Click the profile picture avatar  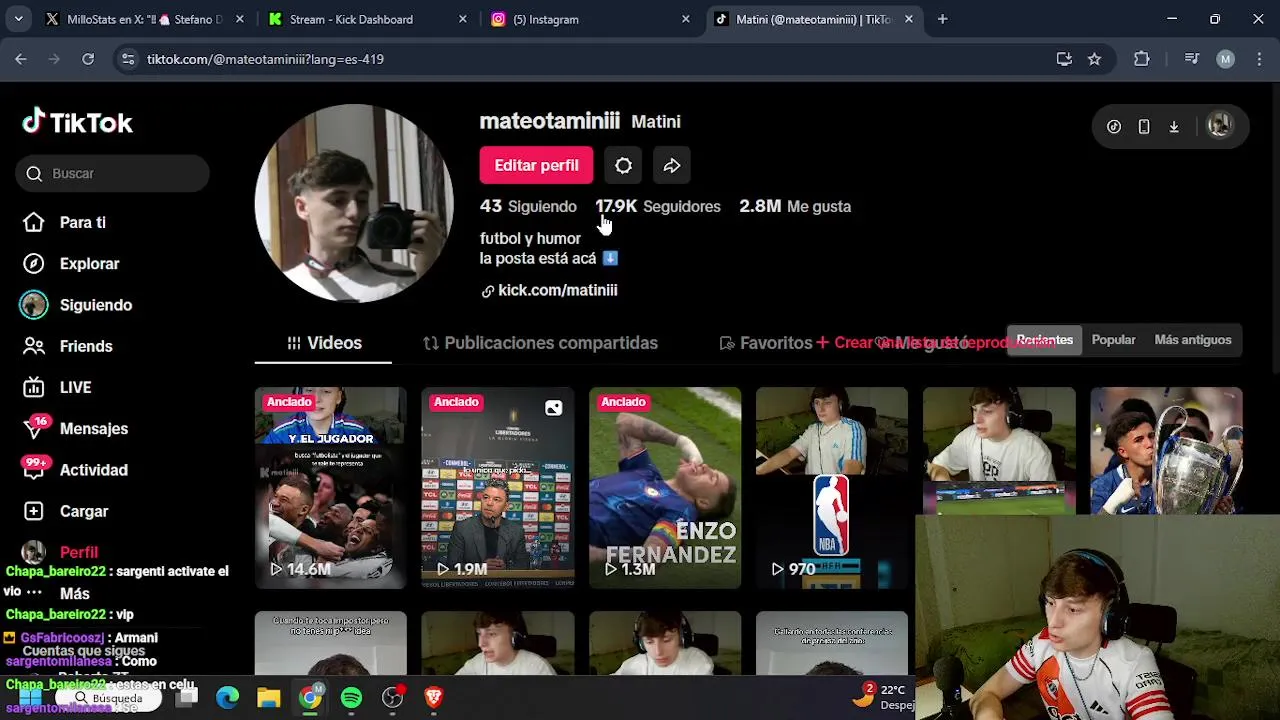[354, 203]
